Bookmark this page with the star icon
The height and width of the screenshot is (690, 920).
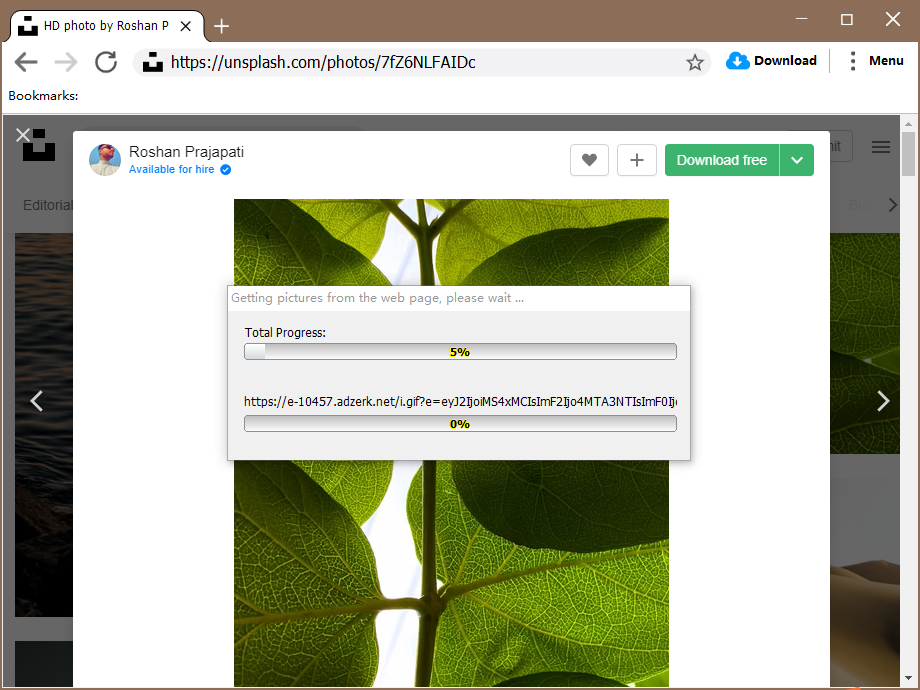click(695, 62)
